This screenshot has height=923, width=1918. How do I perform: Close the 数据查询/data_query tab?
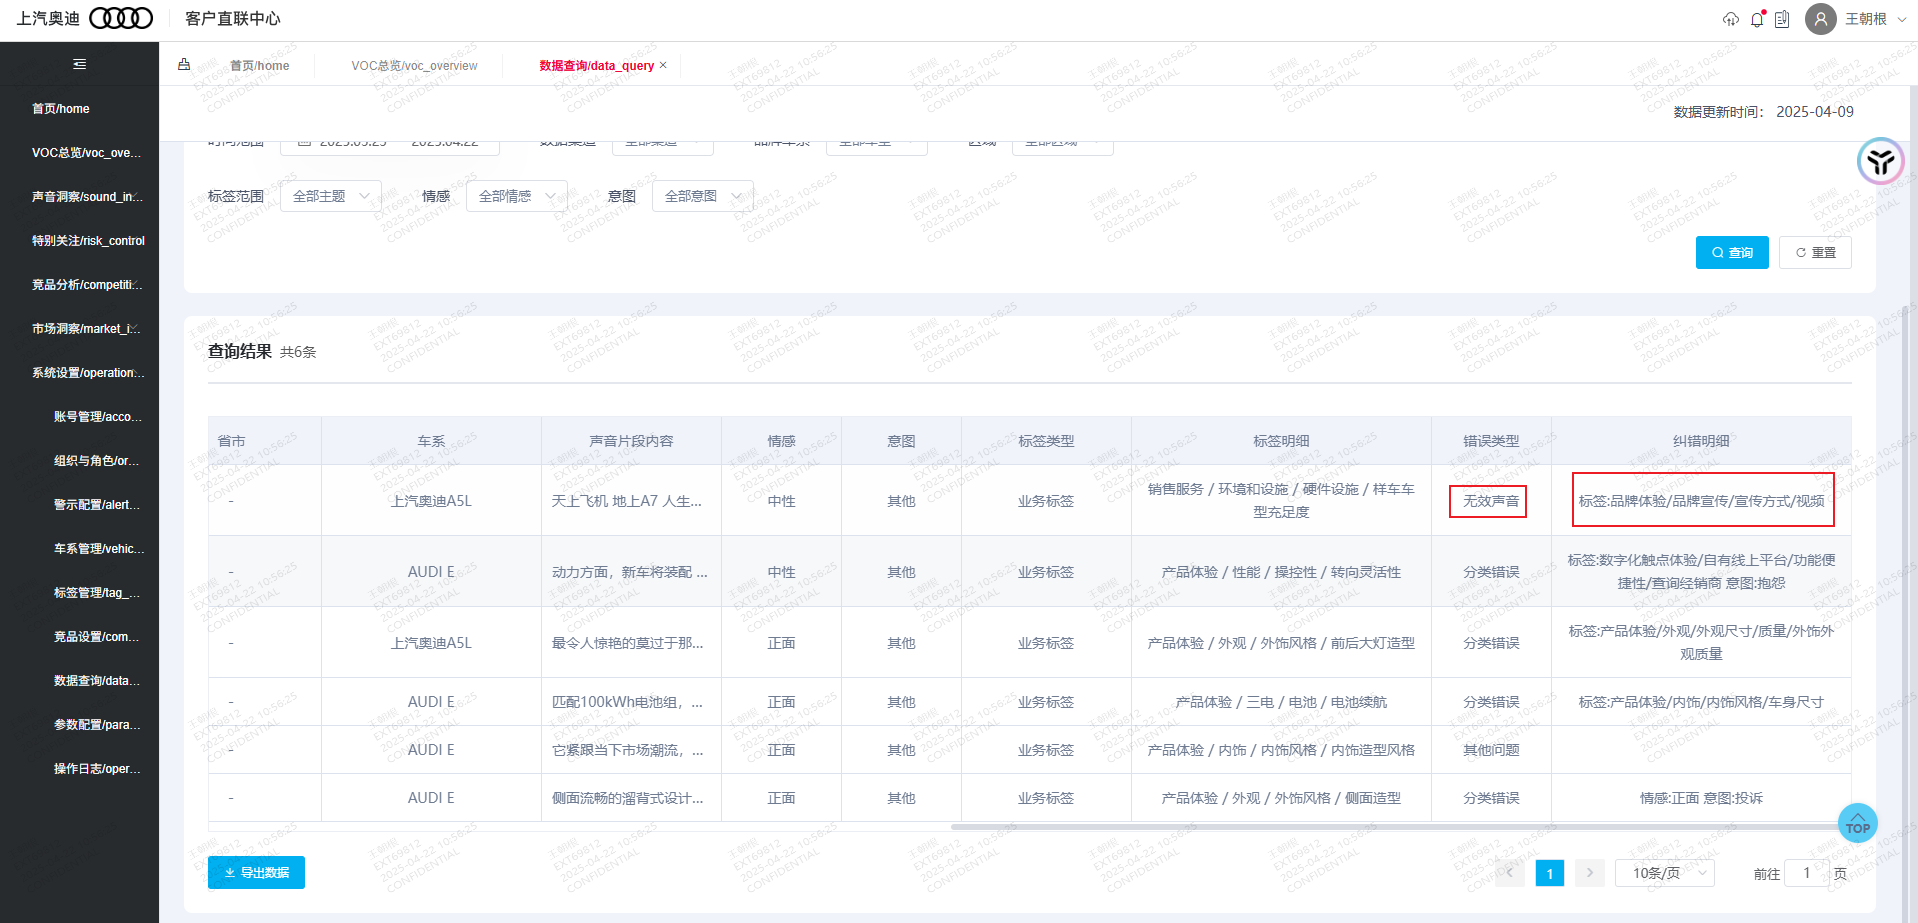(663, 65)
